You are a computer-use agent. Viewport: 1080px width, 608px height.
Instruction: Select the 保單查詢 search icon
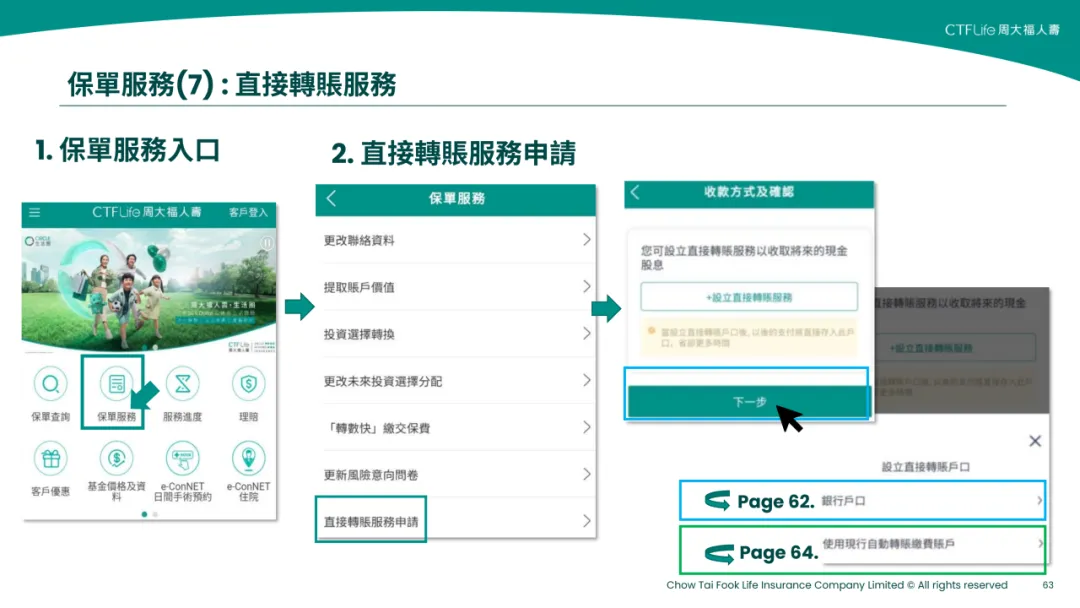[x=51, y=383]
